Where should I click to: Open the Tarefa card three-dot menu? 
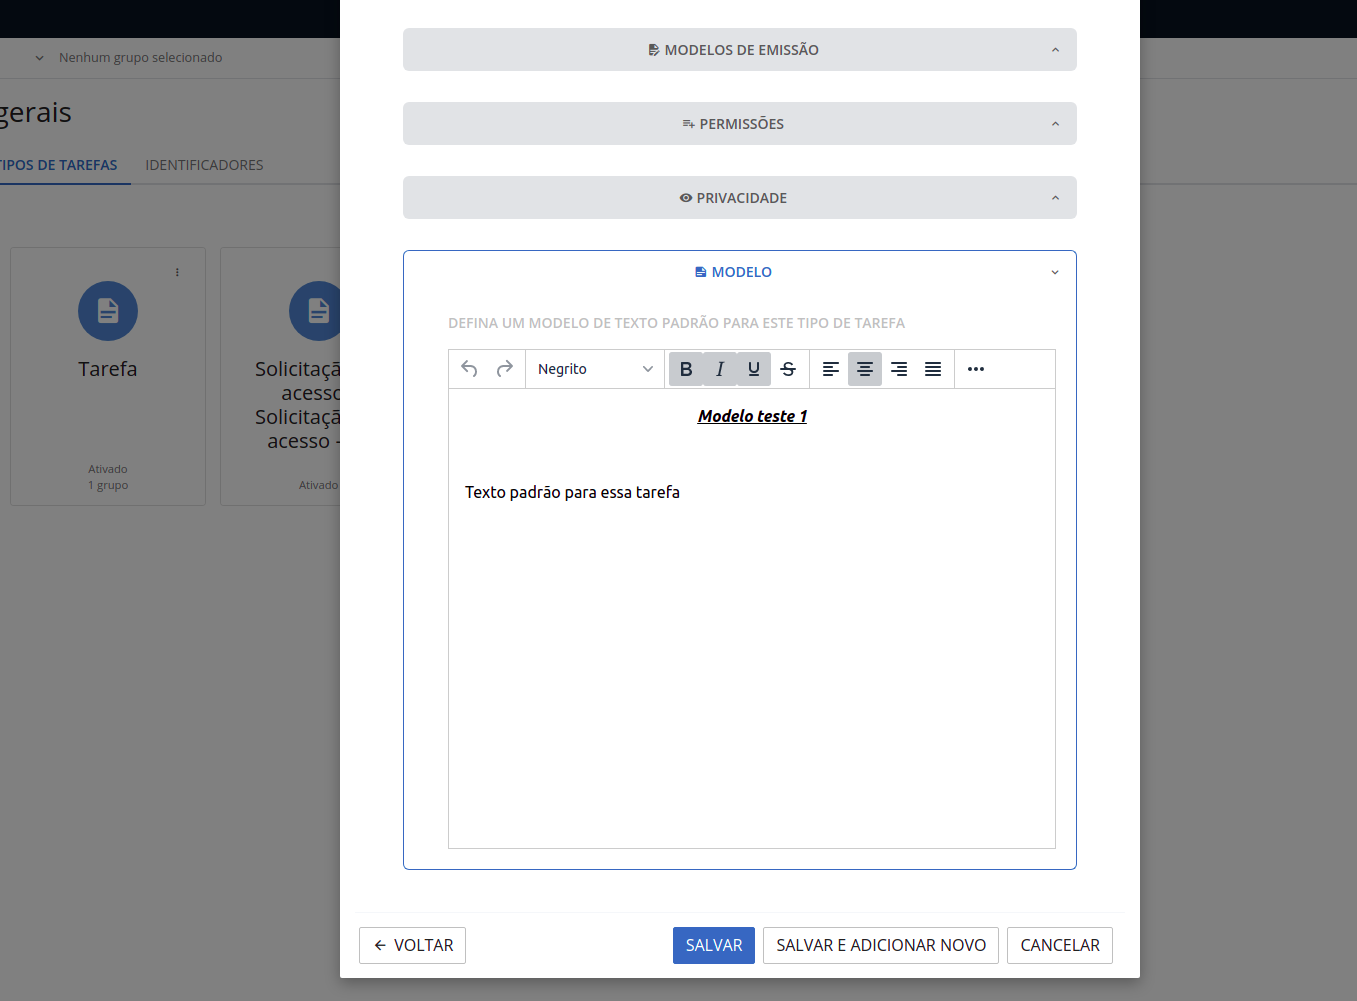point(177,272)
